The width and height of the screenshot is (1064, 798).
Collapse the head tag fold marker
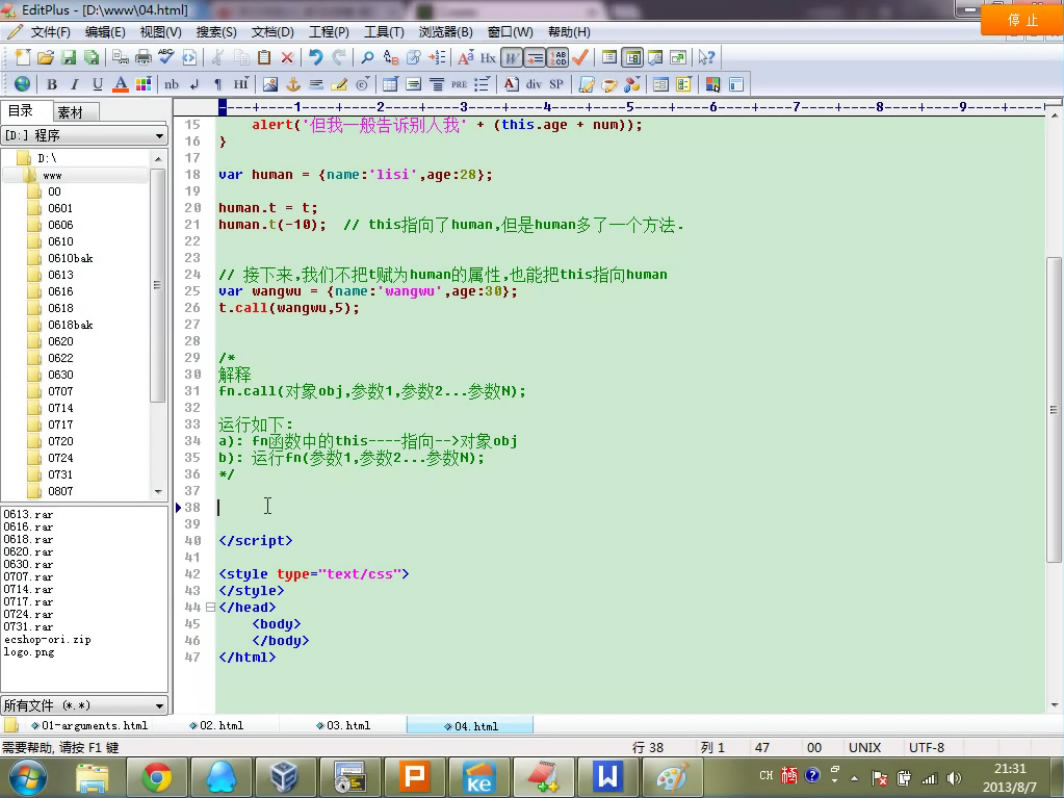(210, 607)
